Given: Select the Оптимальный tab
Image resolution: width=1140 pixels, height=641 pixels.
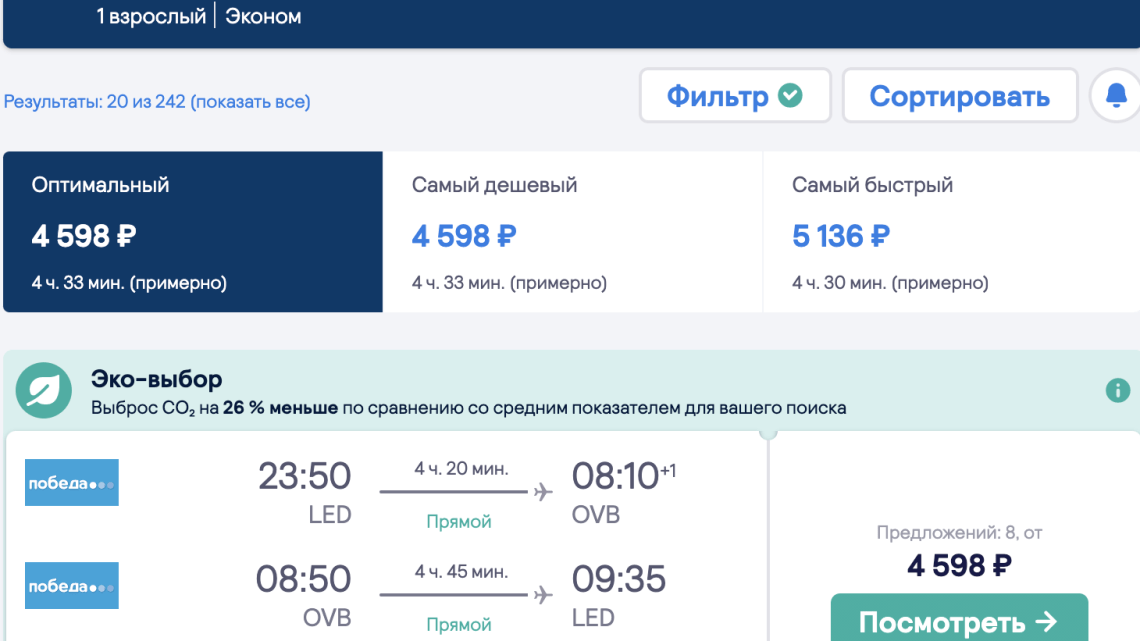Looking at the screenshot, I should pos(193,232).
